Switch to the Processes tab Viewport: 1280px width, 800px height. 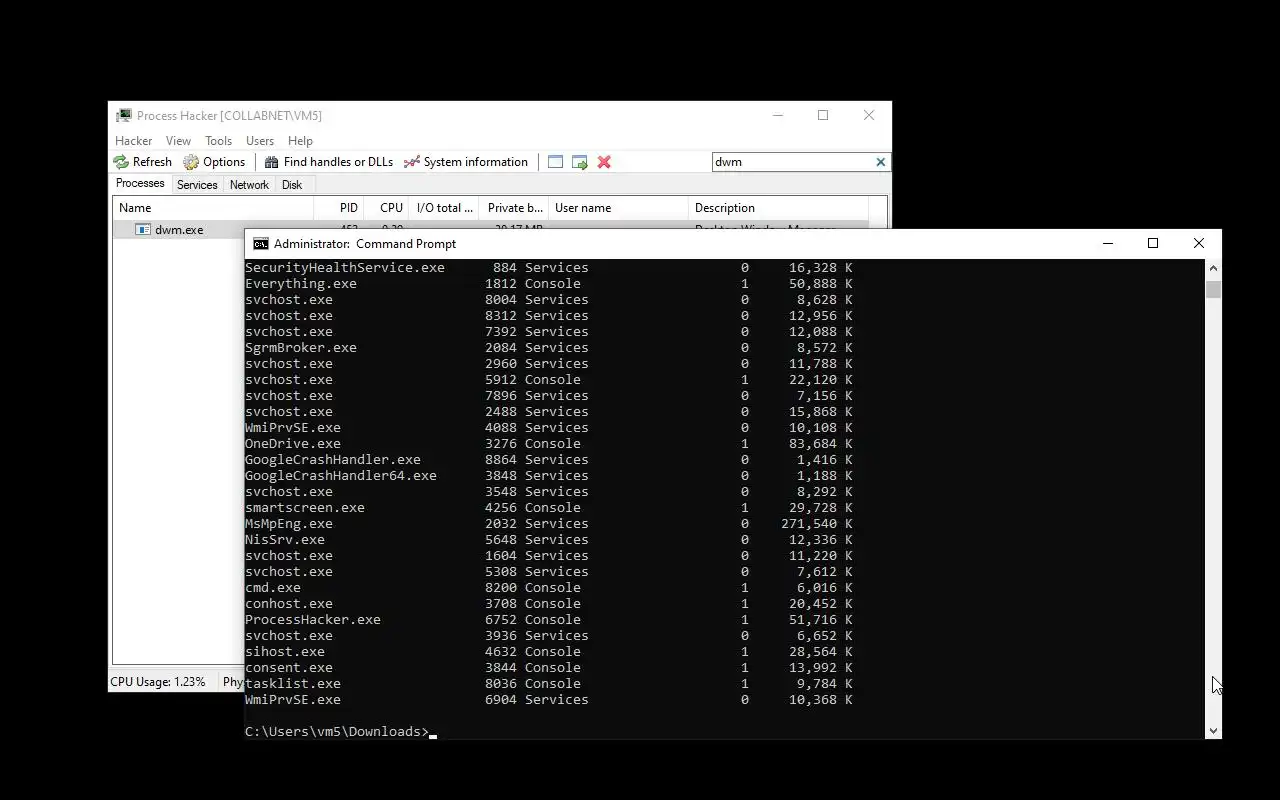(x=140, y=184)
